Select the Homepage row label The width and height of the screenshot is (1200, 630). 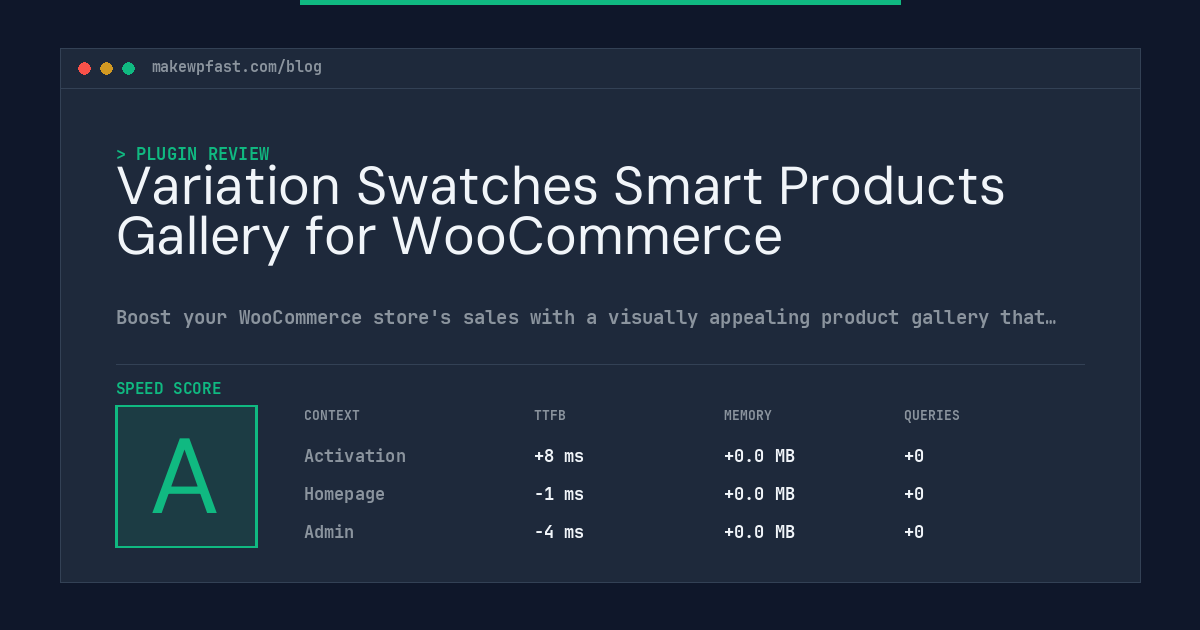tap(344, 494)
